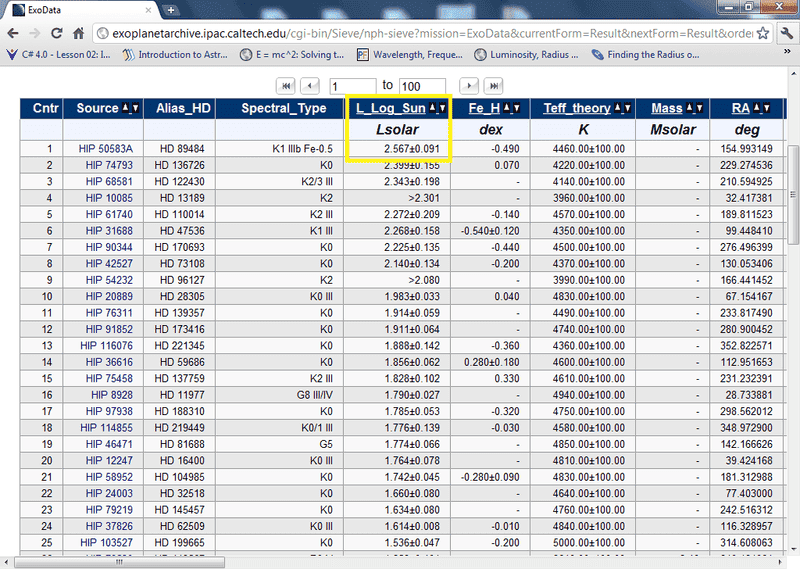The height and width of the screenshot is (569, 800).
Task: Sort Teff_theory column descending with down arrow
Action: [x=625, y=108]
